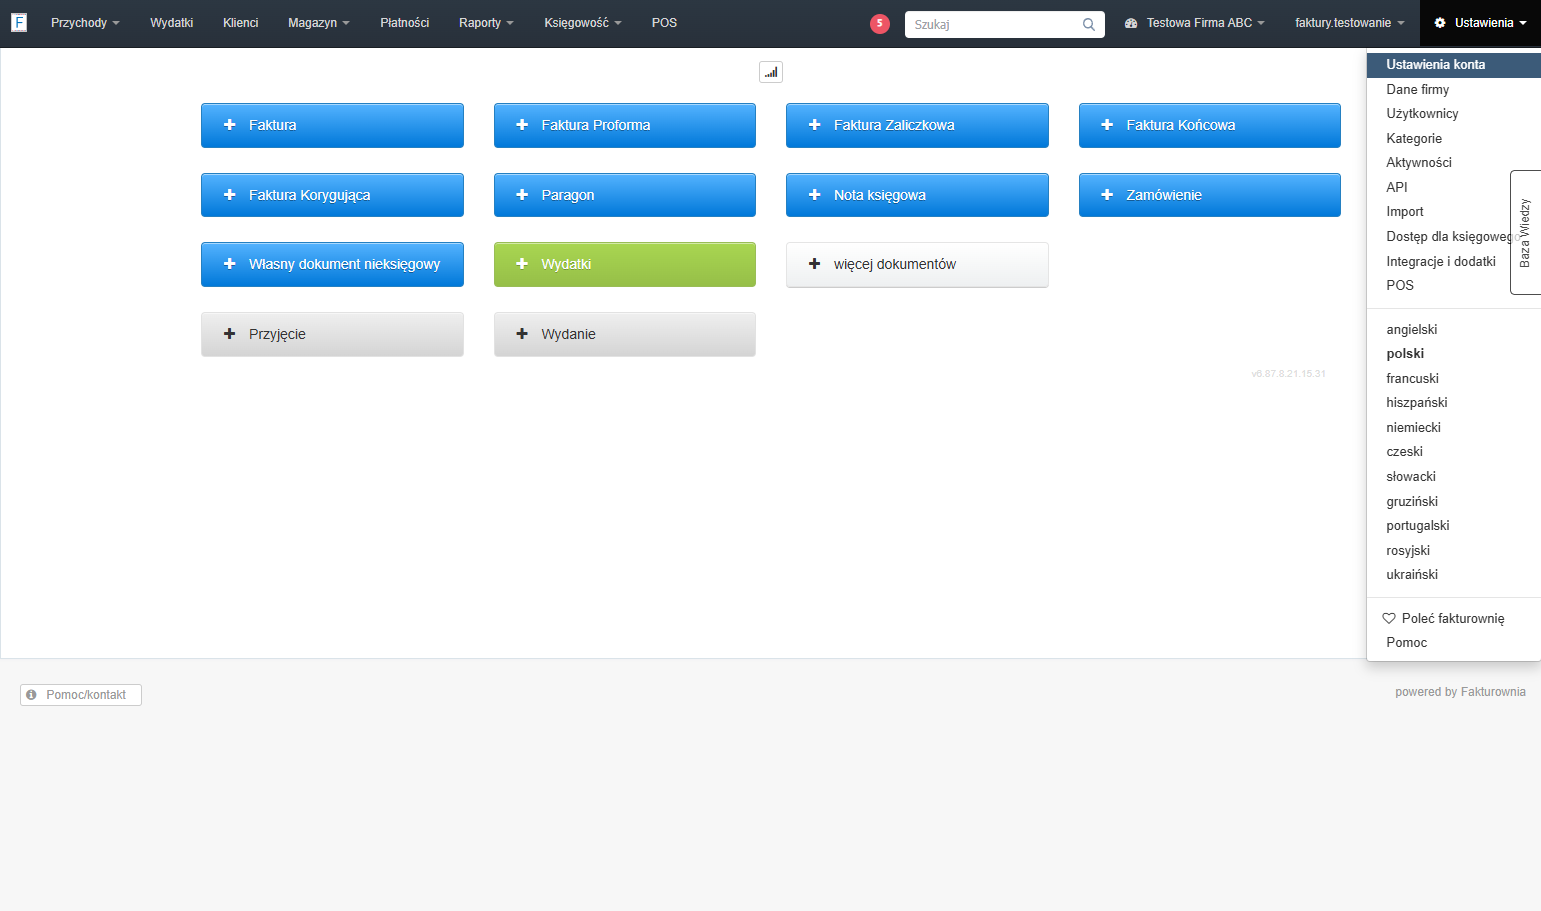Click the Pomoc/kontakt button
This screenshot has width=1541, height=911.
pos(81,695)
